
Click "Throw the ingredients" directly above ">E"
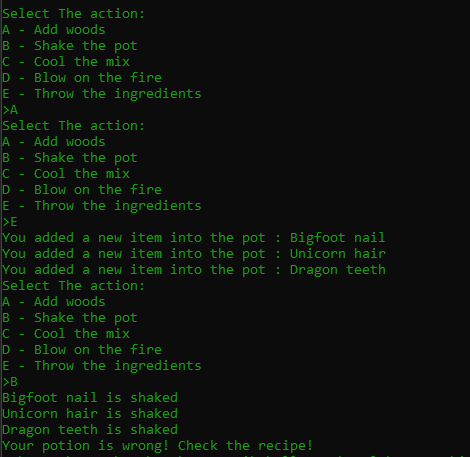tap(118, 206)
